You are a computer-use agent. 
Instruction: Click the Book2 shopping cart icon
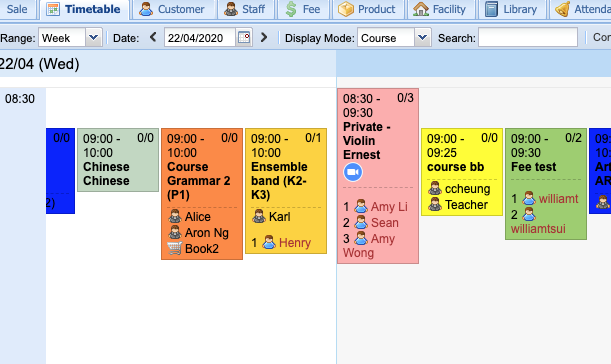point(175,248)
